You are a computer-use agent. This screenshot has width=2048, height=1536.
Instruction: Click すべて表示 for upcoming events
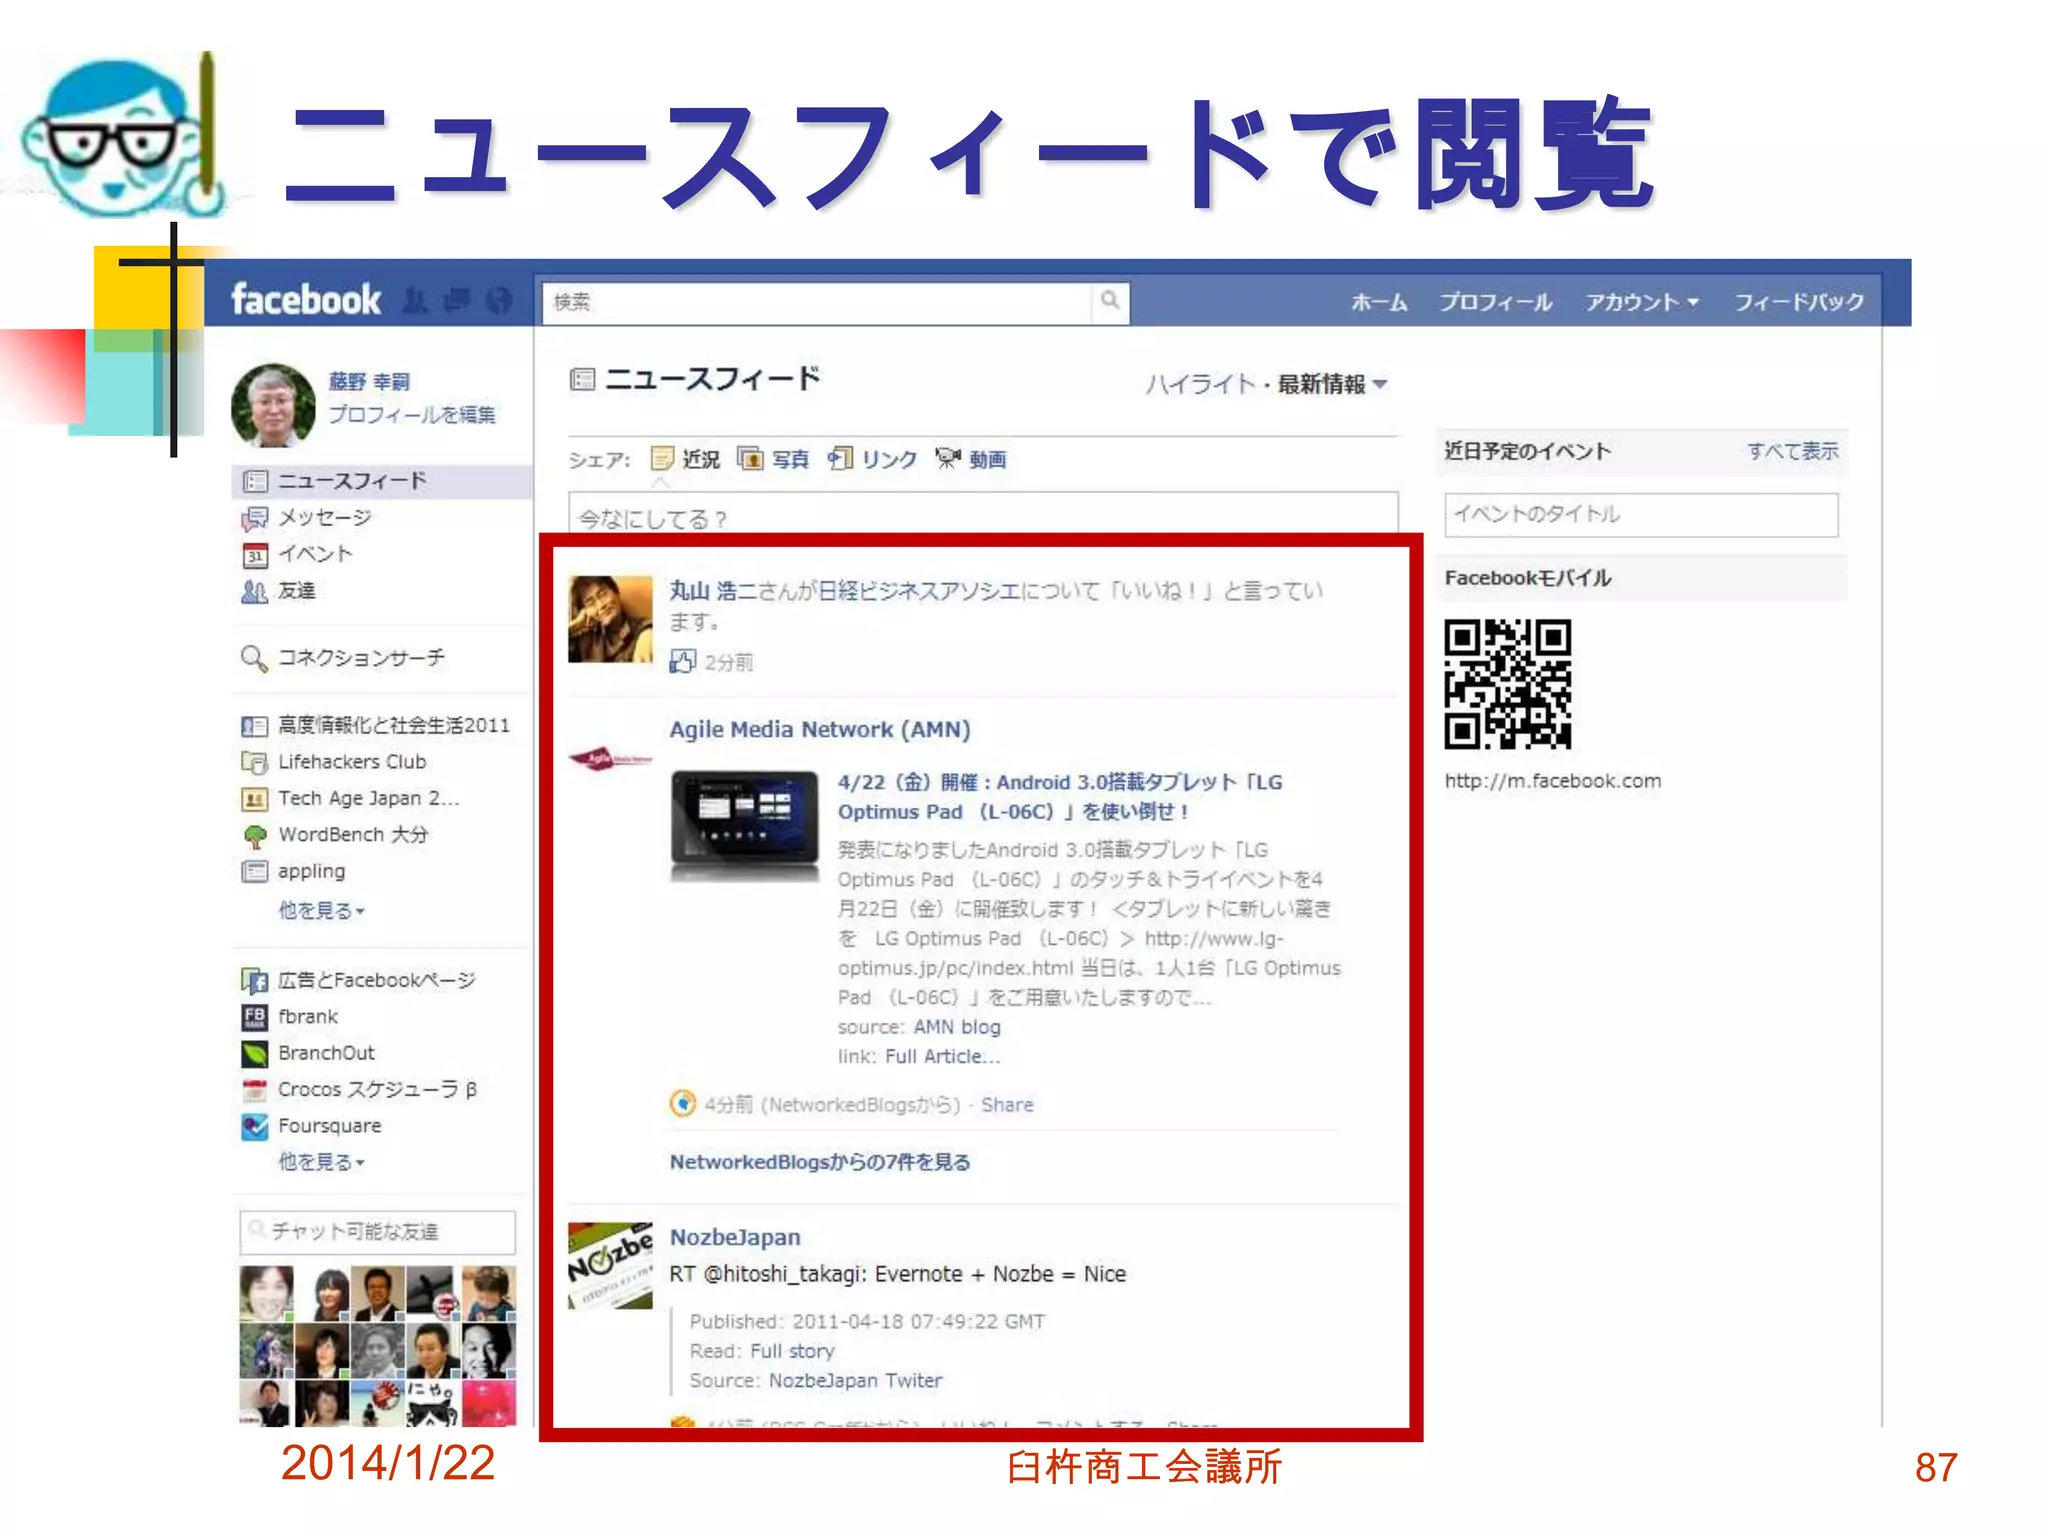coord(1792,451)
